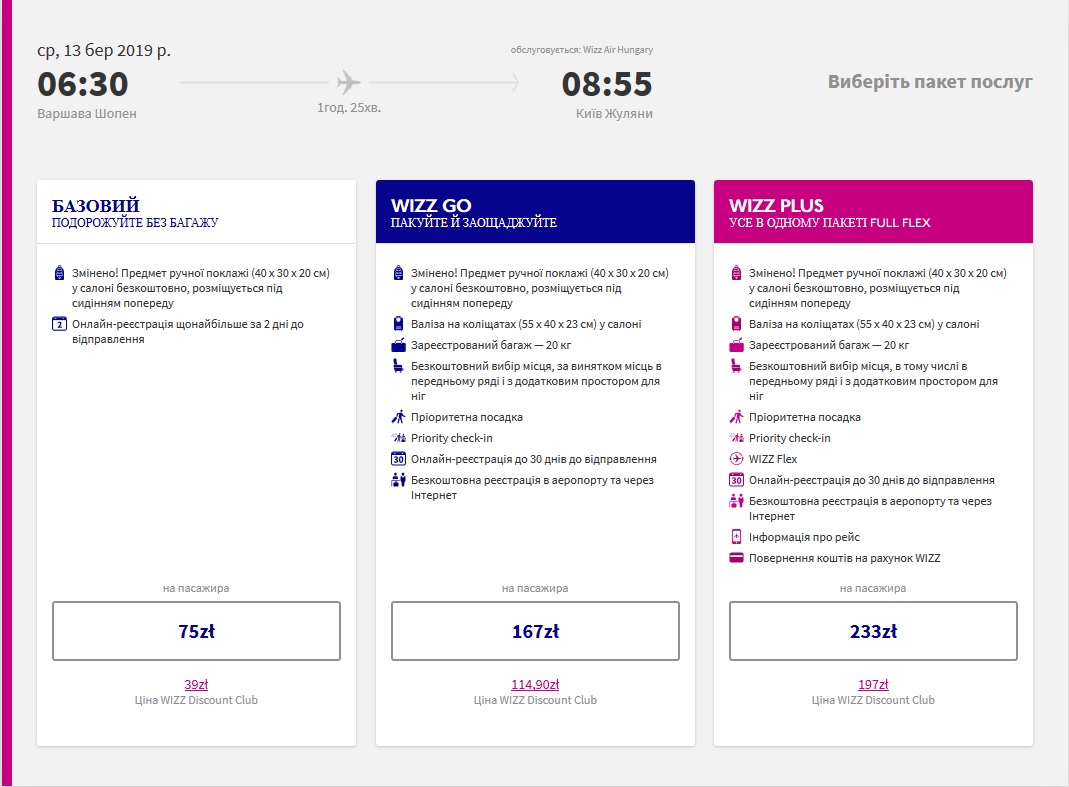Click airport check-in icon in WIZZ GO

point(398,481)
